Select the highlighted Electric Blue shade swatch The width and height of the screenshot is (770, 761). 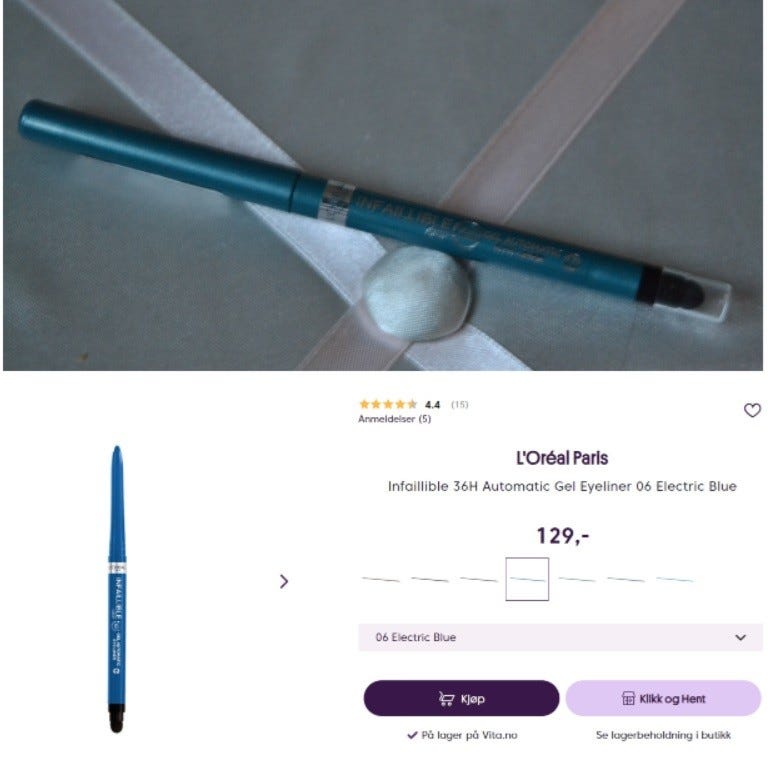tap(527, 579)
